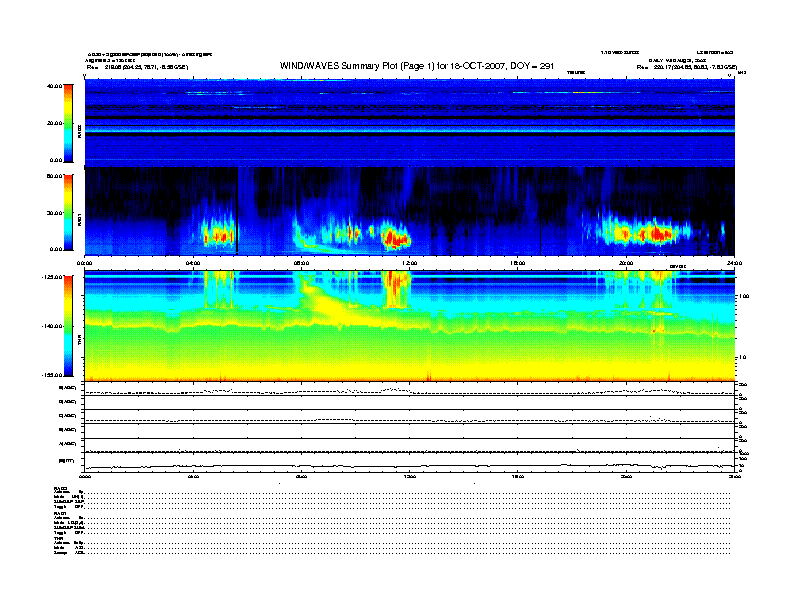The width and height of the screenshot is (792, 612).
Task: Click the 04:00 tick label under the RAD1 spectrogram
Action: pos(193,263)
